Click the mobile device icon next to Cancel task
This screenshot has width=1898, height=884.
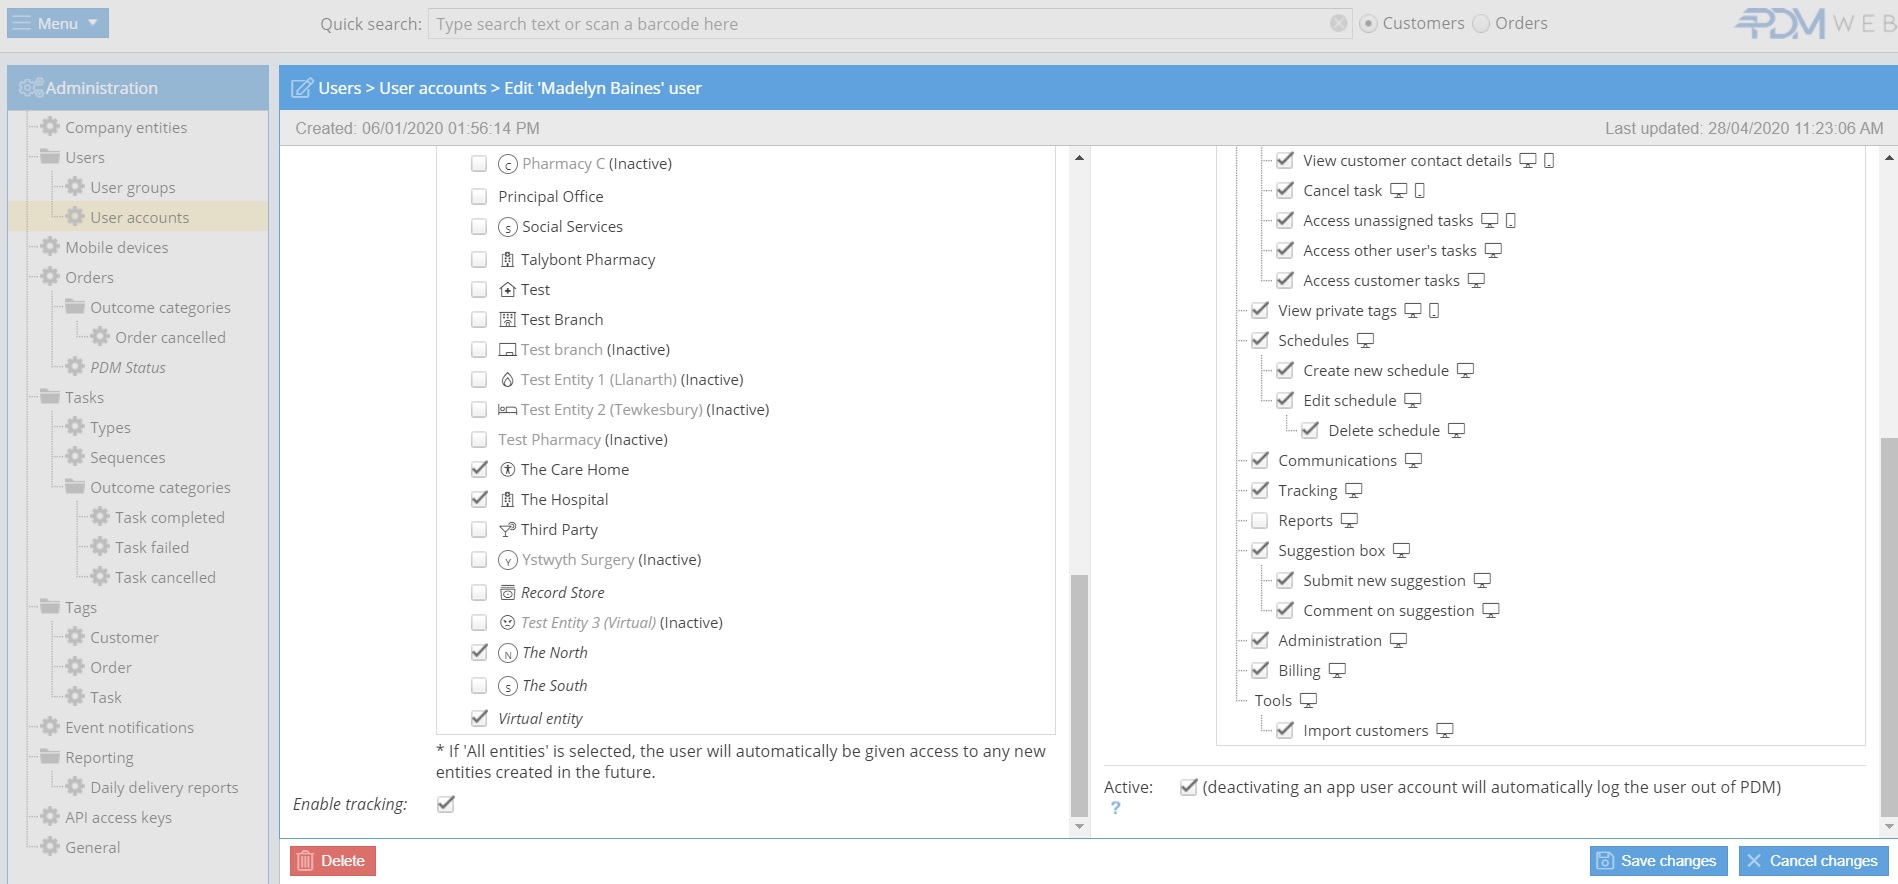(1420, 191)
